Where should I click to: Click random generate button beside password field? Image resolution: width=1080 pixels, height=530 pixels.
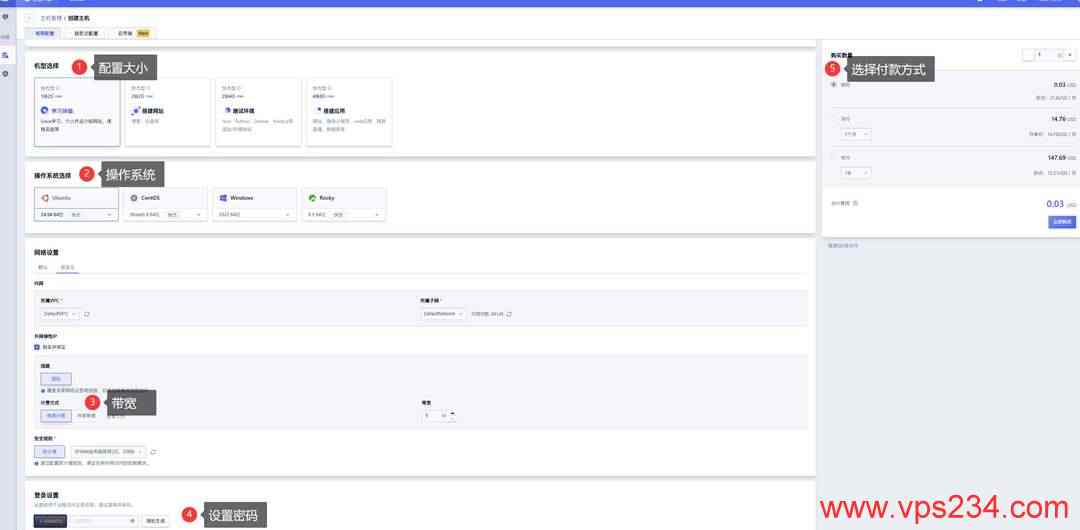tap(155, 521)
